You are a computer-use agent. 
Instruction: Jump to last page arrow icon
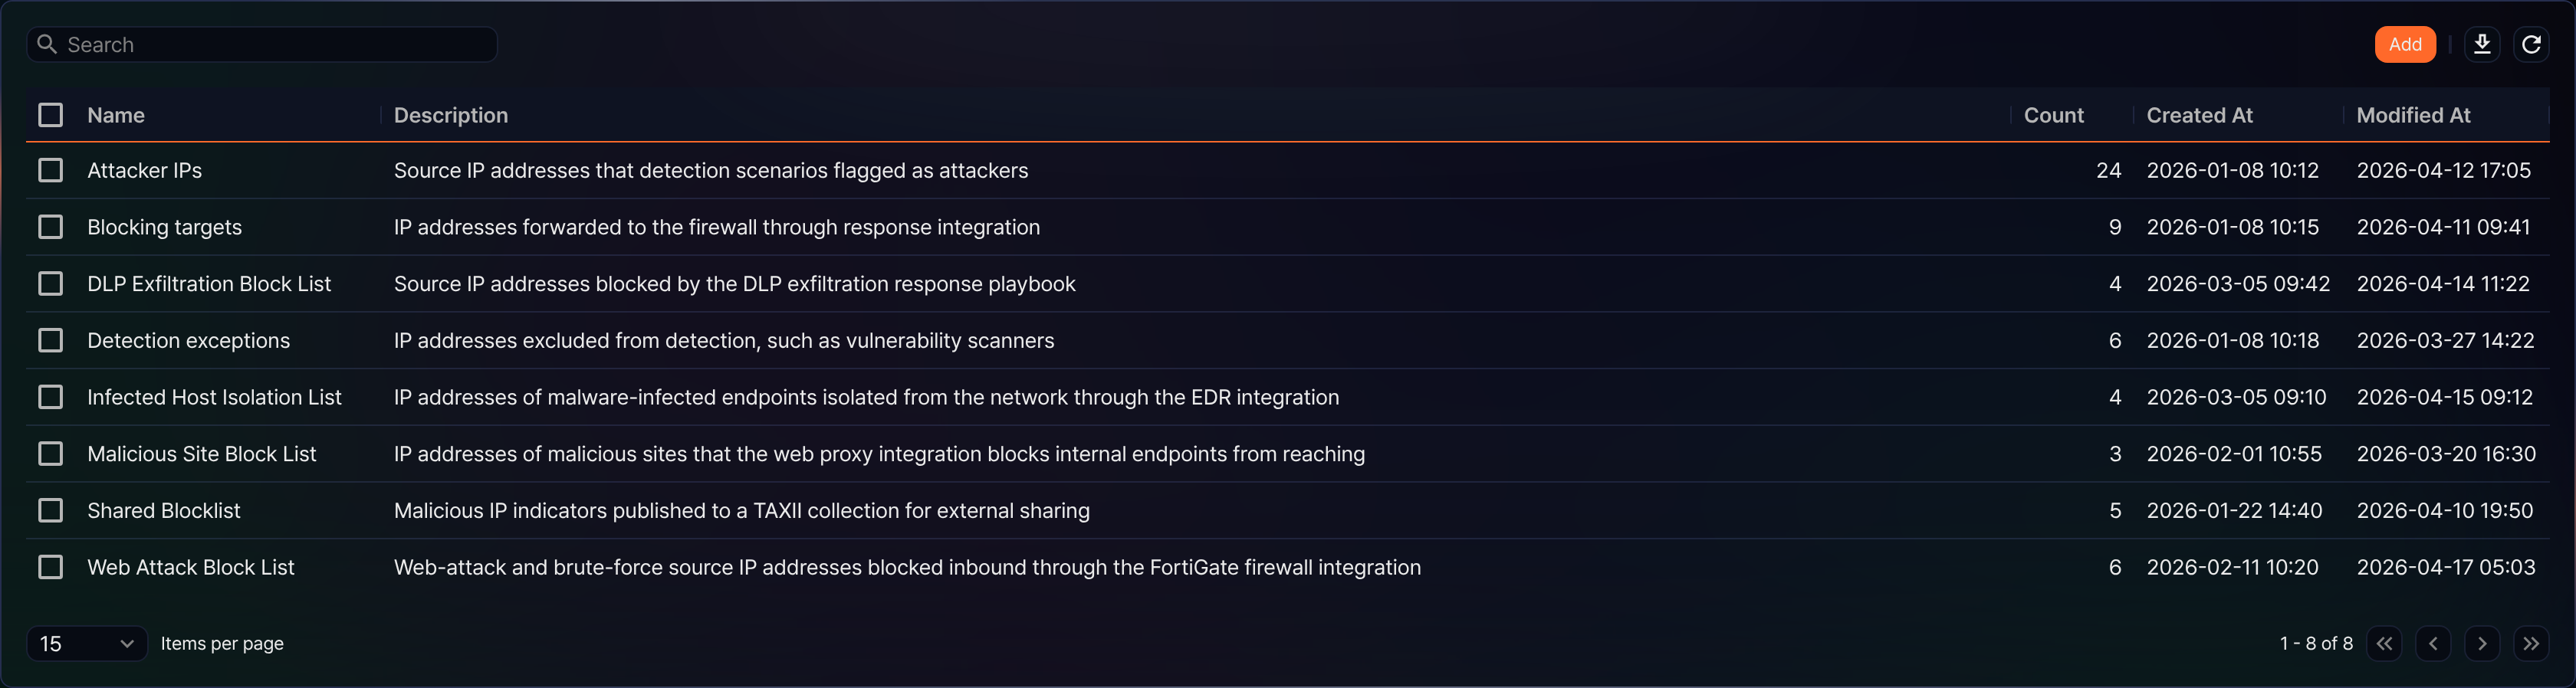(x=2531, y=643)
